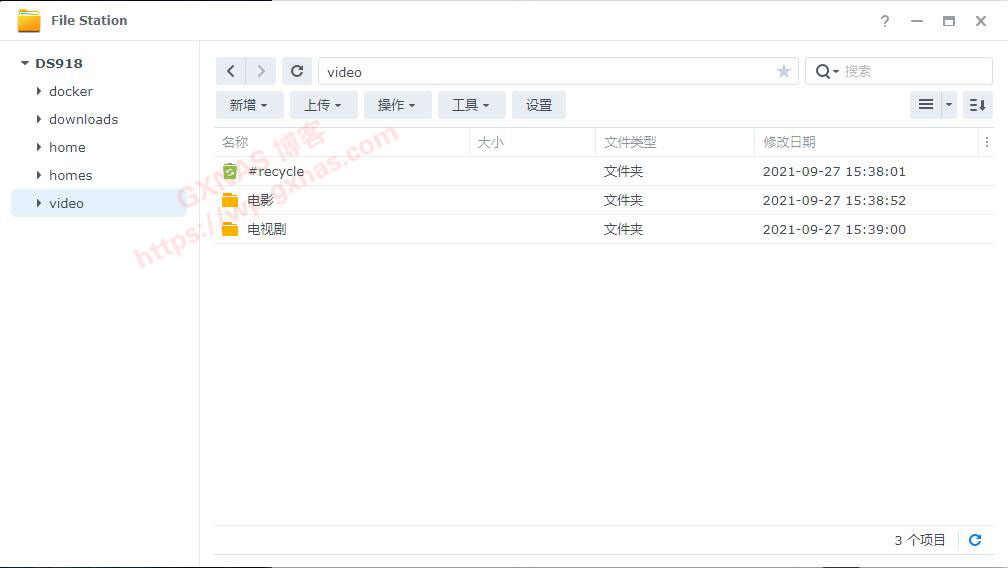Open the 上传 dropdown menu

[x=323, y=105]
